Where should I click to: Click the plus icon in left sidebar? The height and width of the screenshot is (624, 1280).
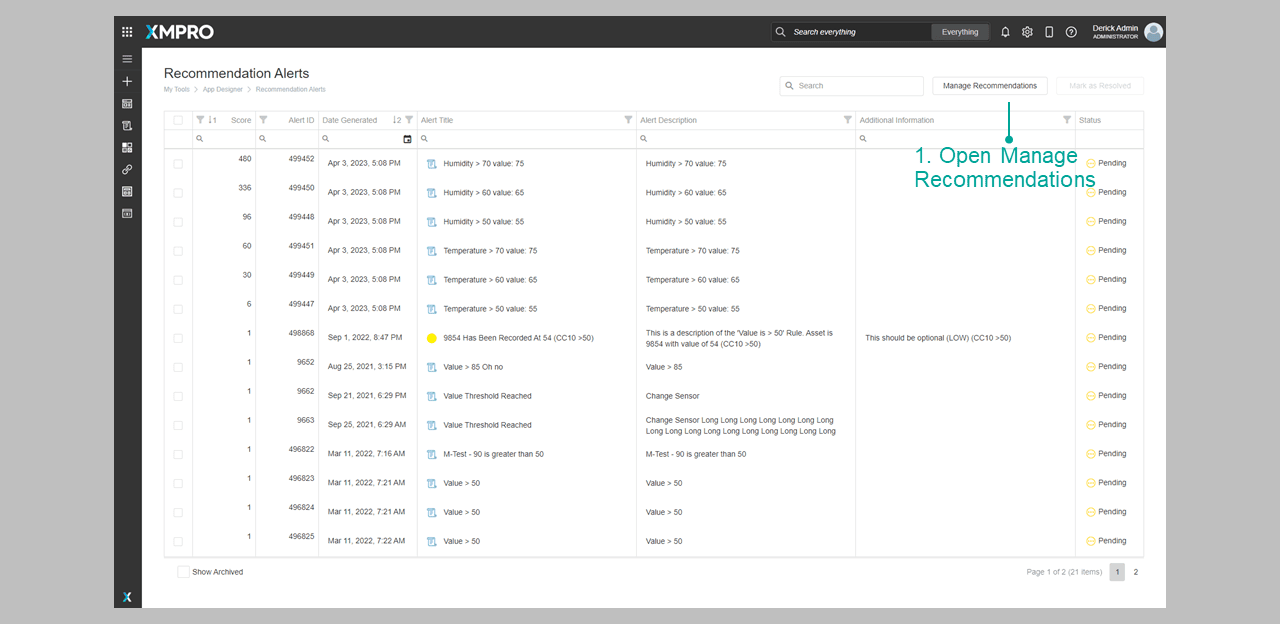[127, 81]
